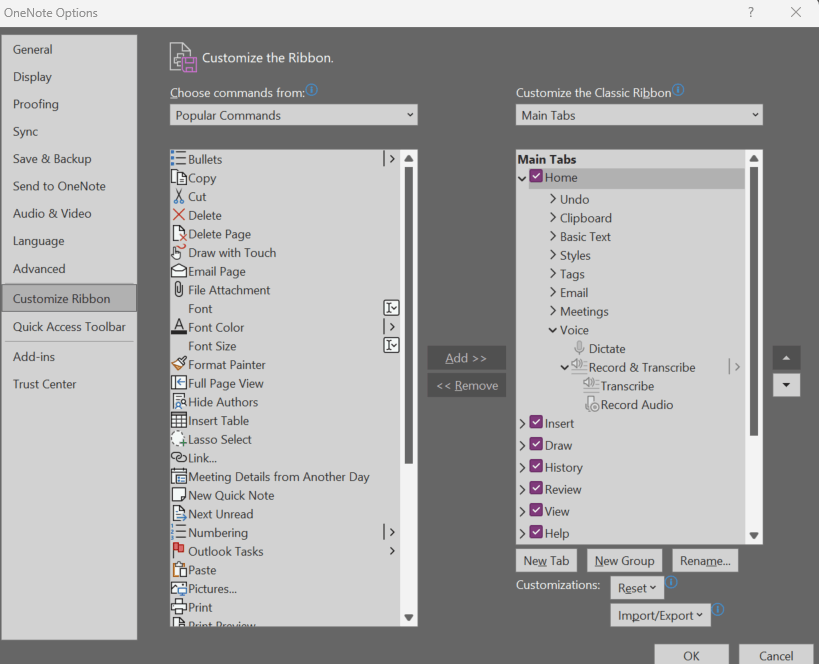Click the Cut scissors icon
The width and height of the screenshot is (819, 664).
[179, 196]
